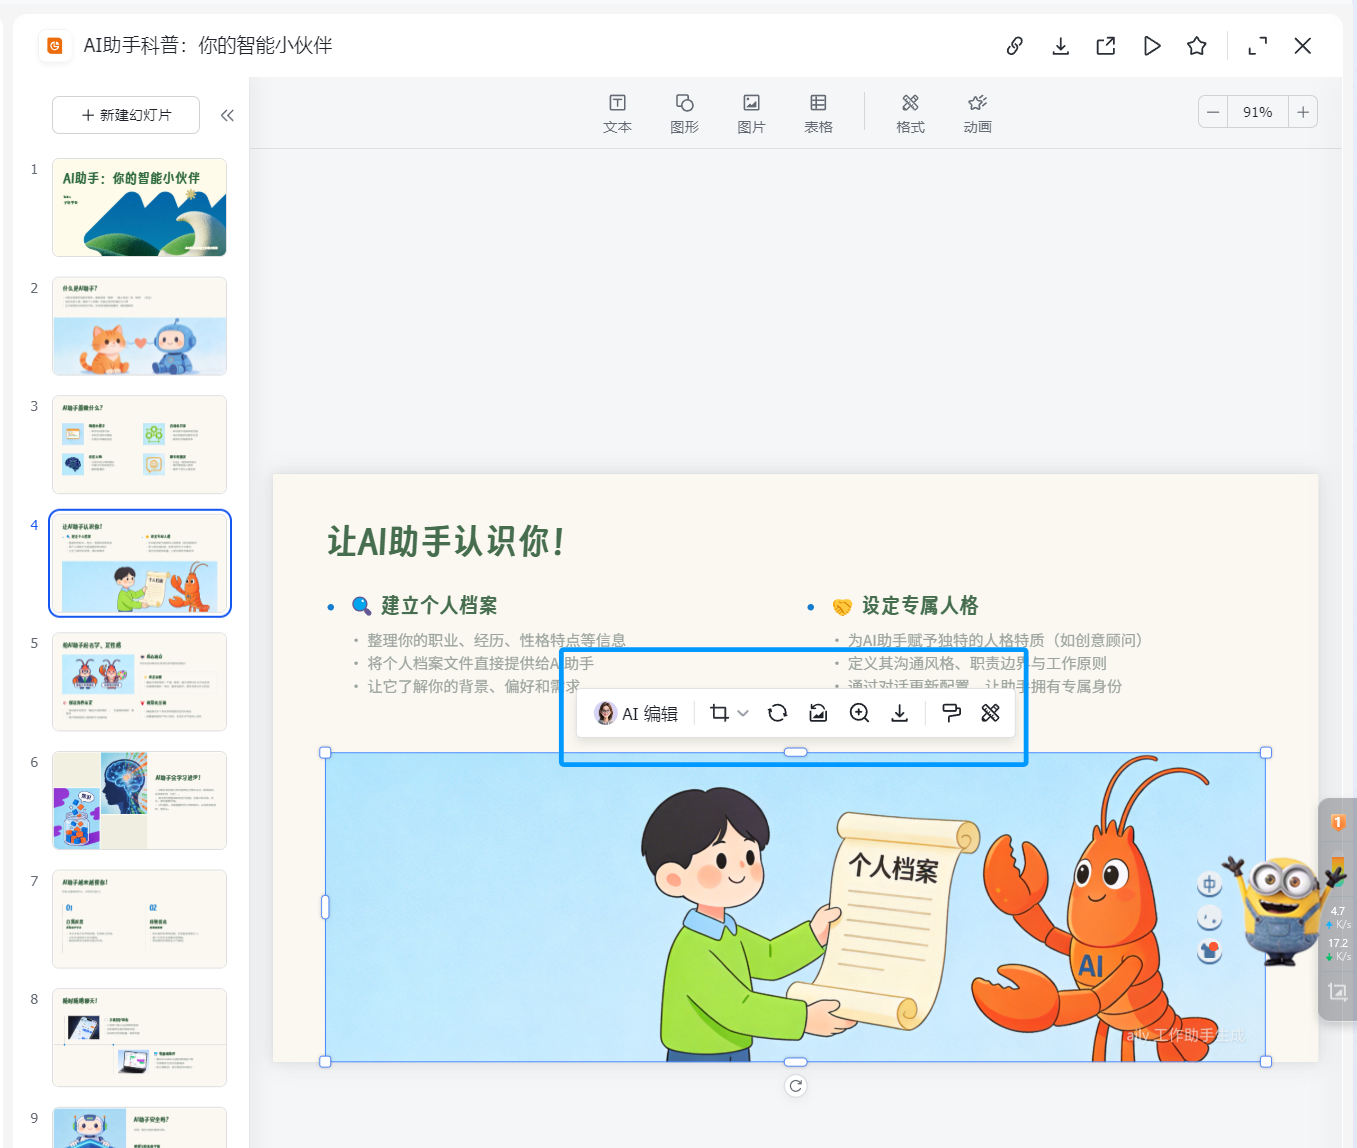The width and height of the screenshot is (1357, 1148).
Task: Enter fullscreen mode
Action: coord(1258,46)
